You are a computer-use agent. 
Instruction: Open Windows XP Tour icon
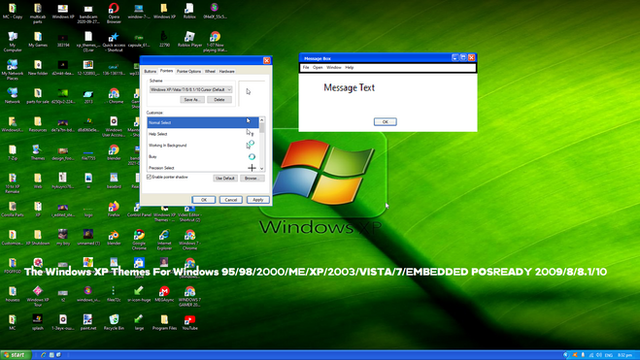pos(38,296)
